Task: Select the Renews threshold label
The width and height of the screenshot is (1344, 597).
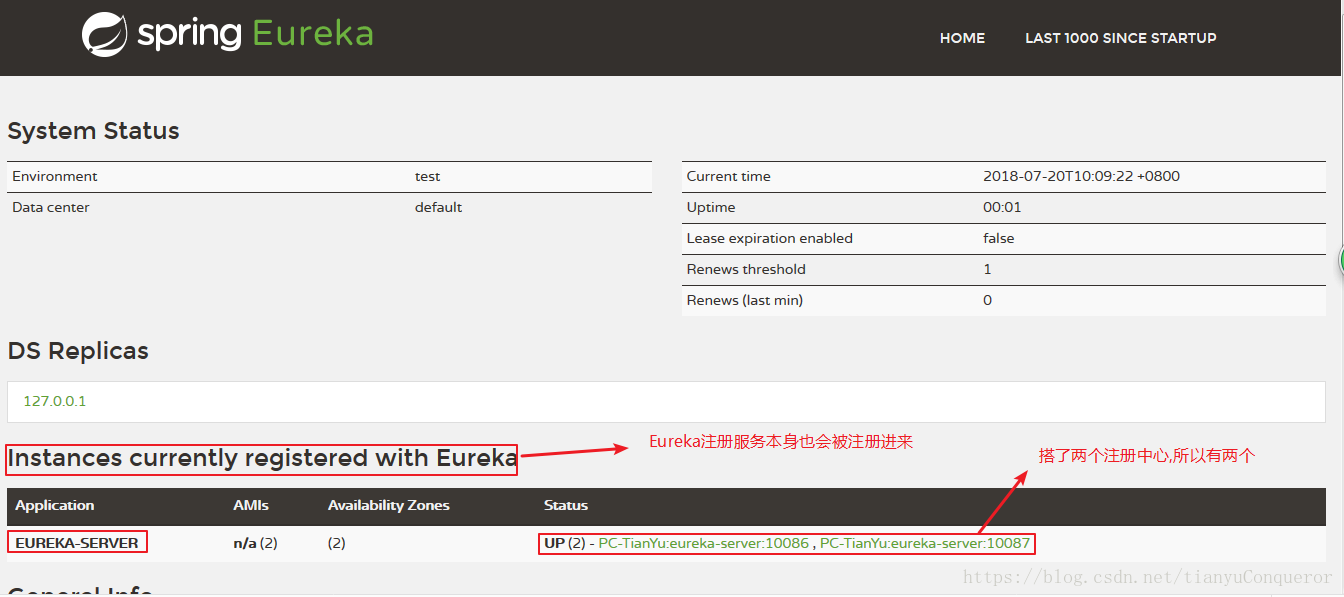Action: pos(746,270)
